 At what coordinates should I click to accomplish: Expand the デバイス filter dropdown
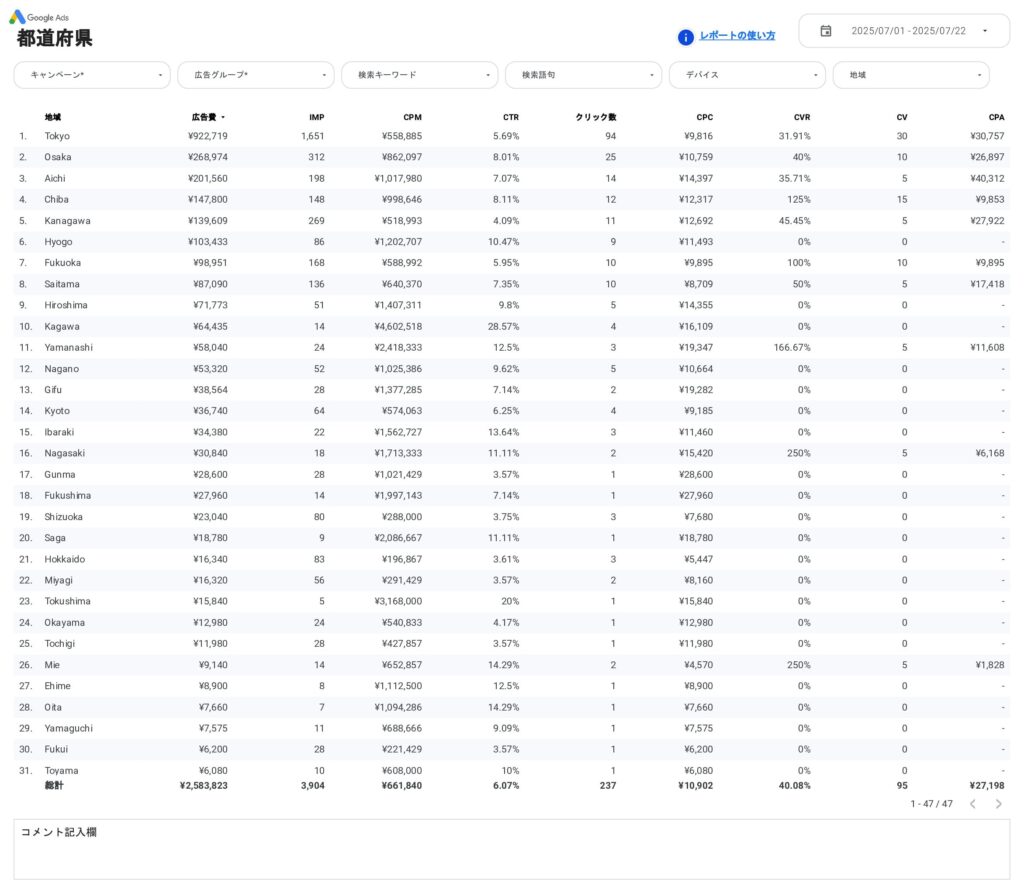point(748,75)
